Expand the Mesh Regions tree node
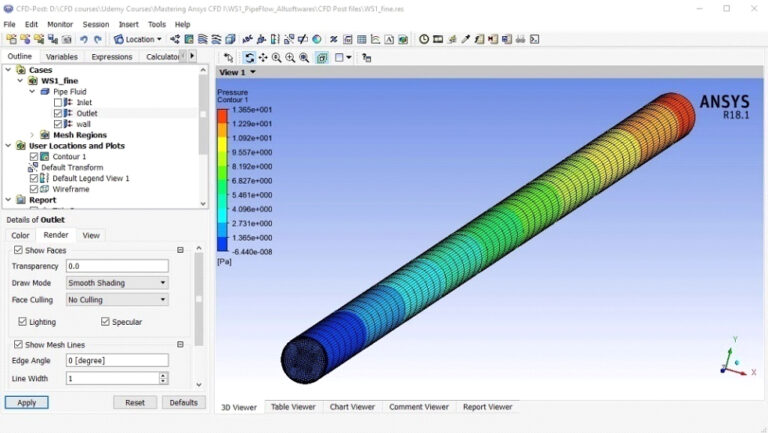The image size is (768, 433). point(32,135)
